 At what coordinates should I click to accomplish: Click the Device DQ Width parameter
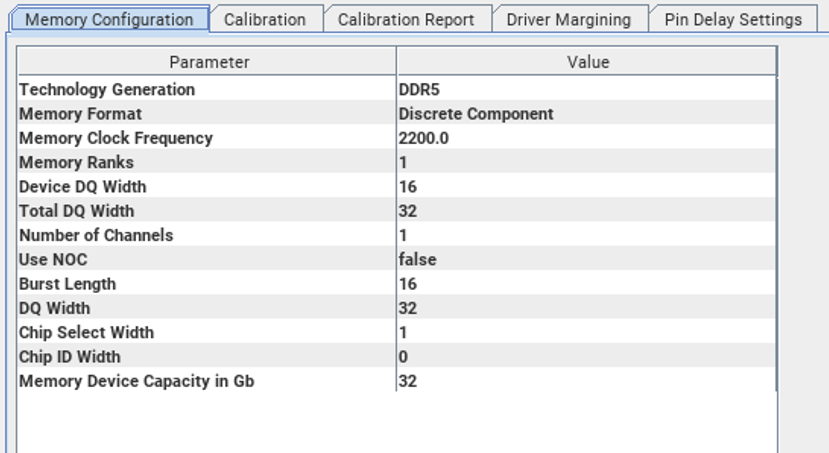point(83,187)
